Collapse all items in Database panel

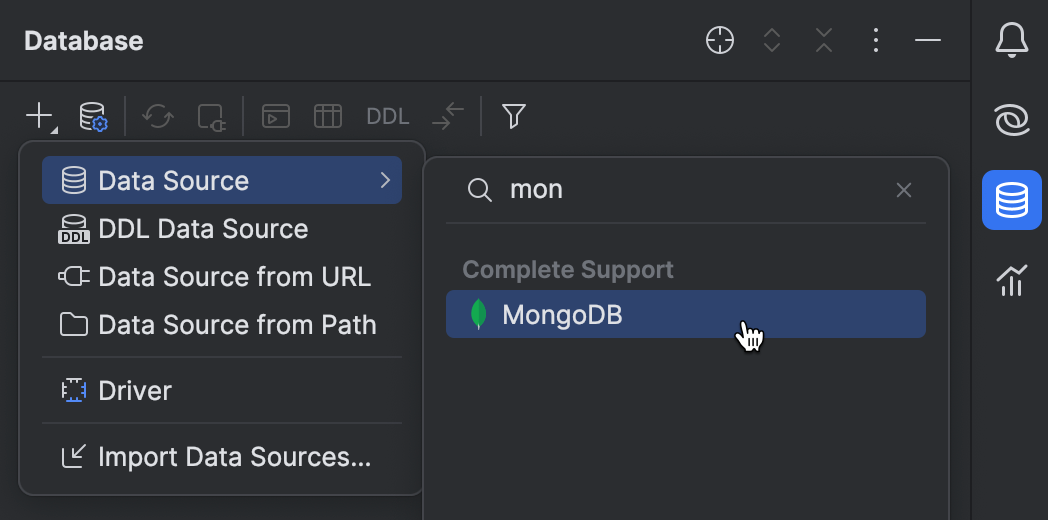[x=823, y=41]
